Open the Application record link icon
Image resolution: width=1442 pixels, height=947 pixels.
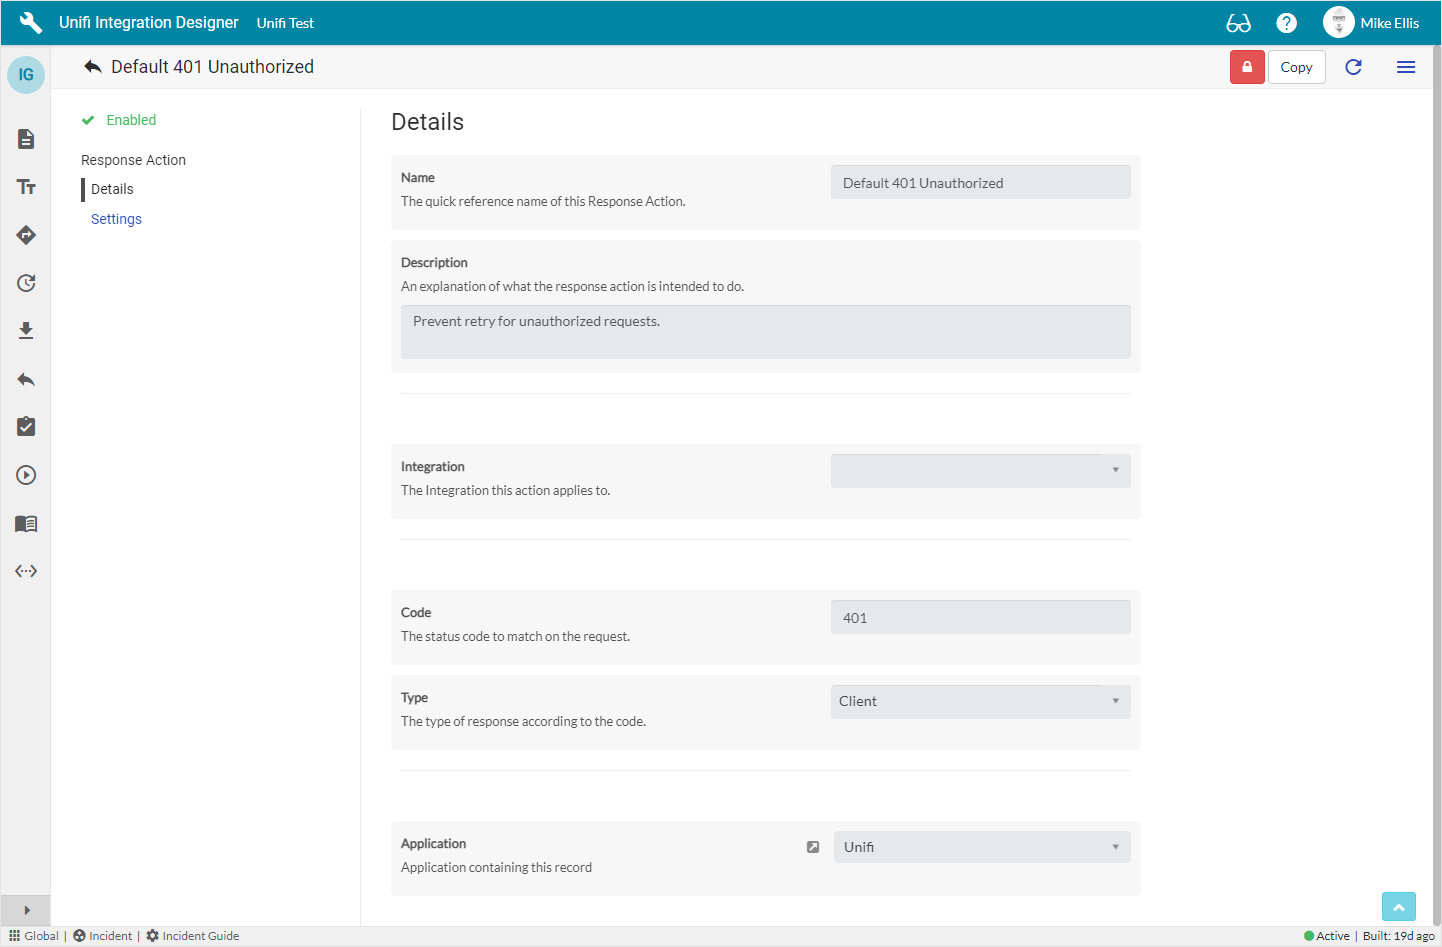pyautogui.click(x=813, y=847)
